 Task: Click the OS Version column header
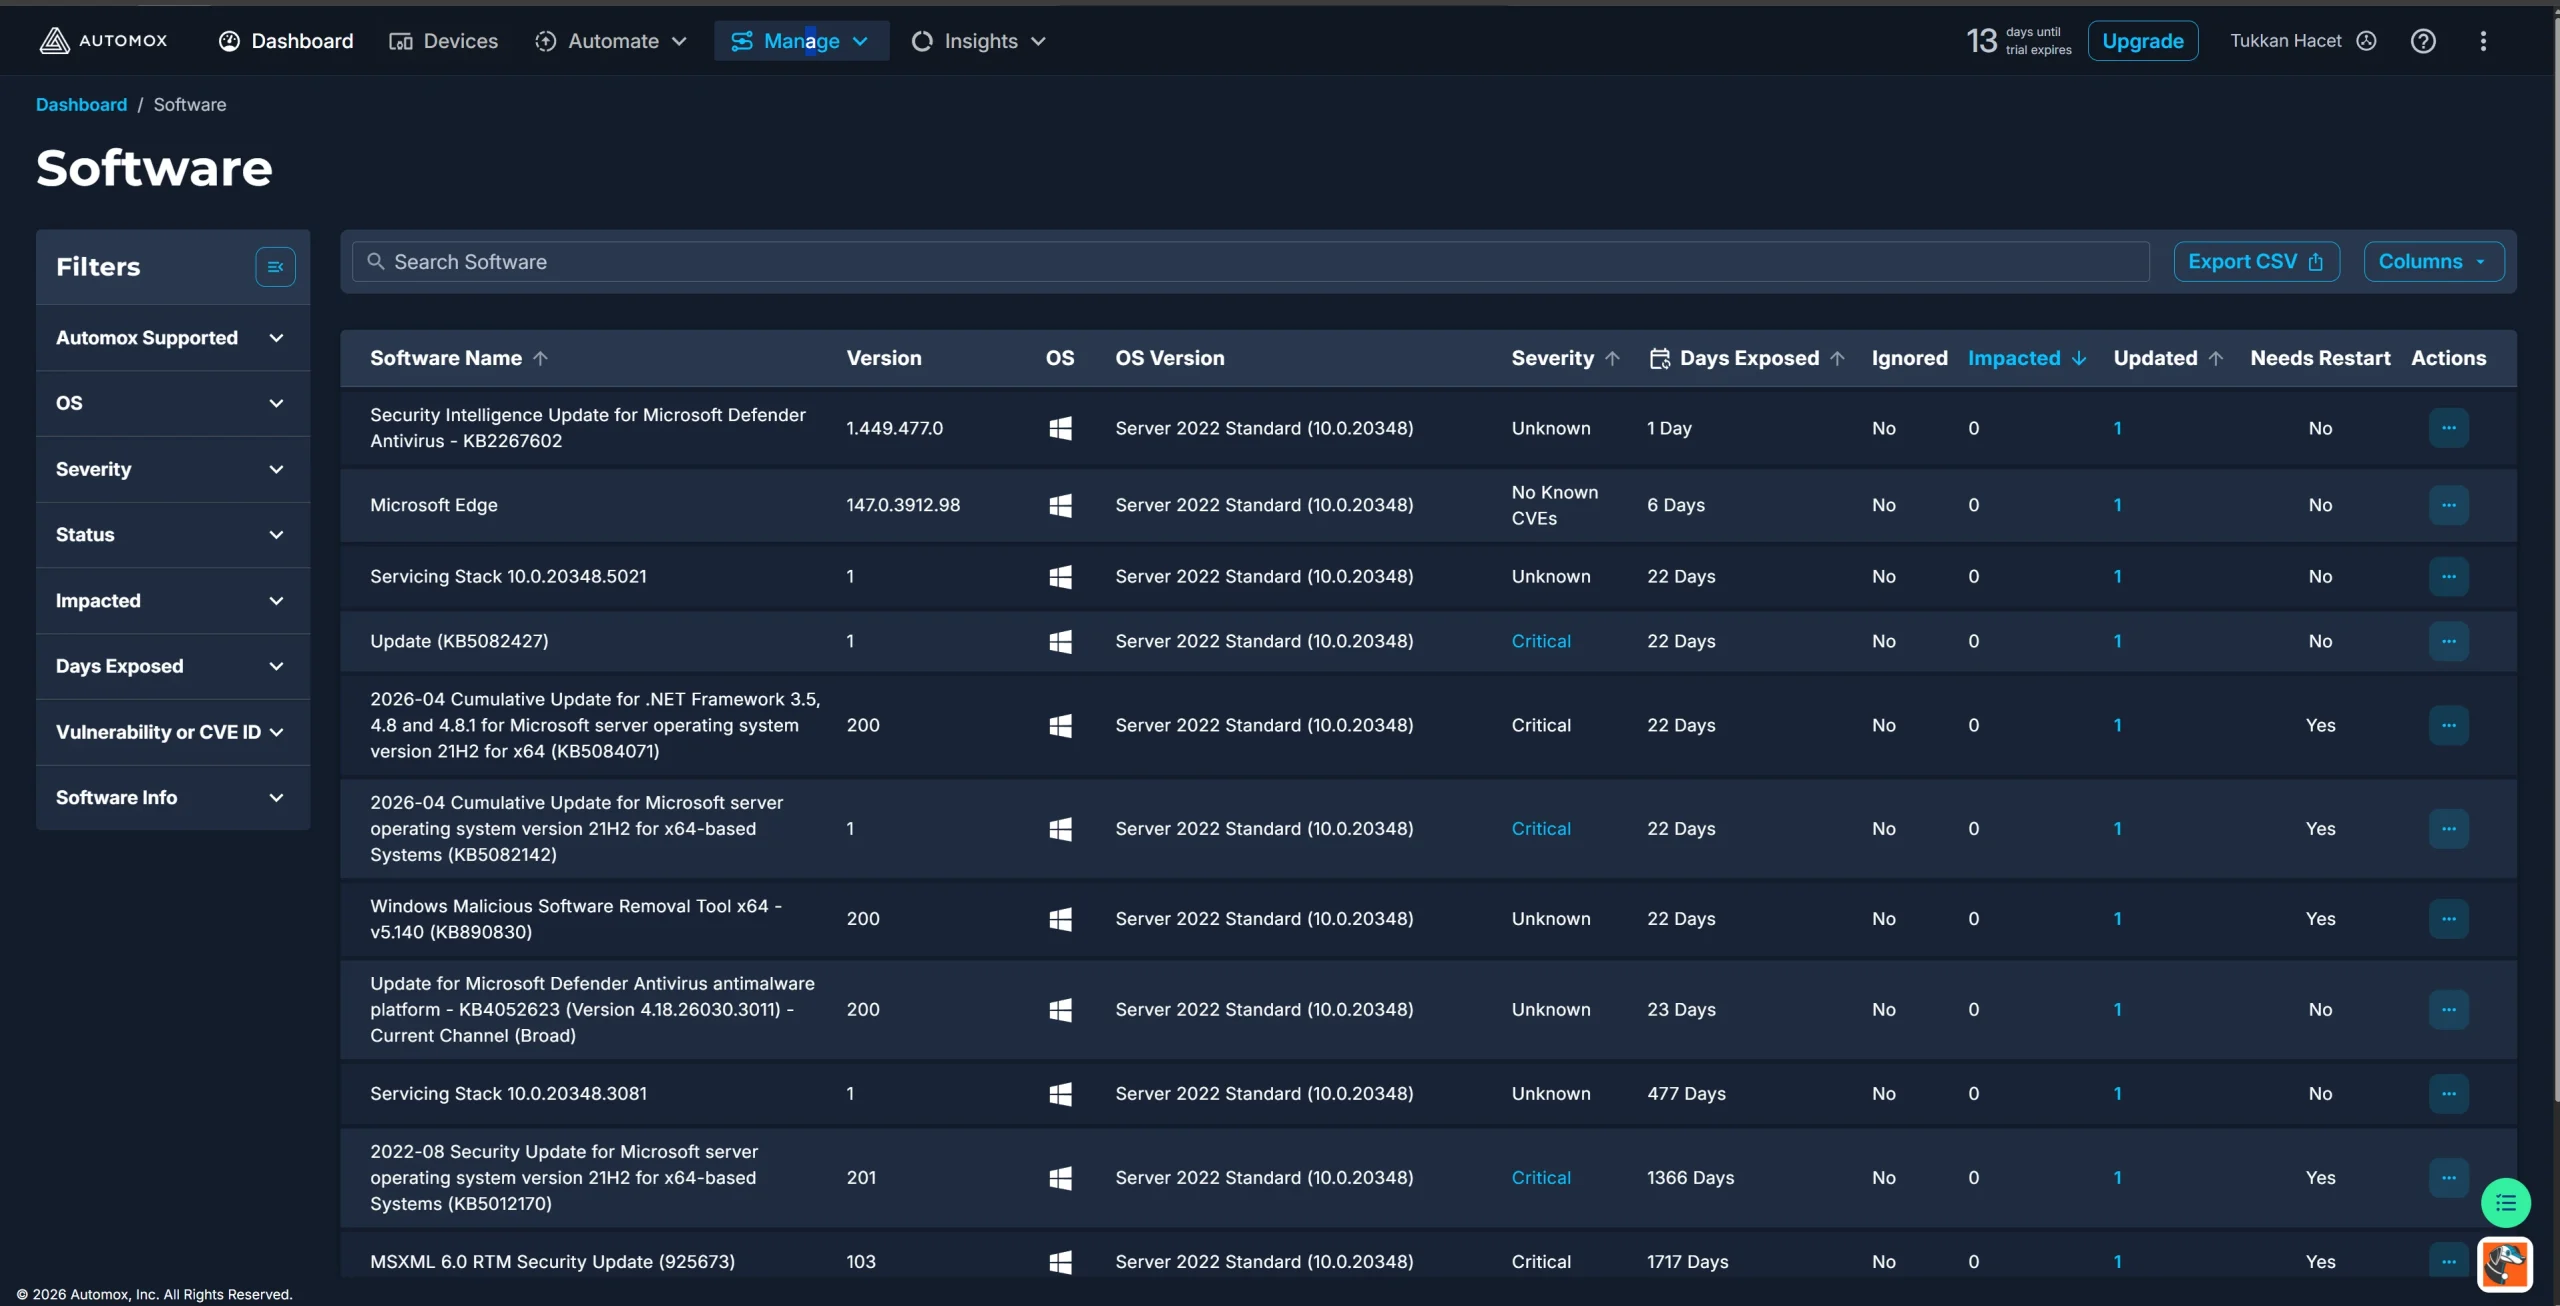[x=1169, y=358]
